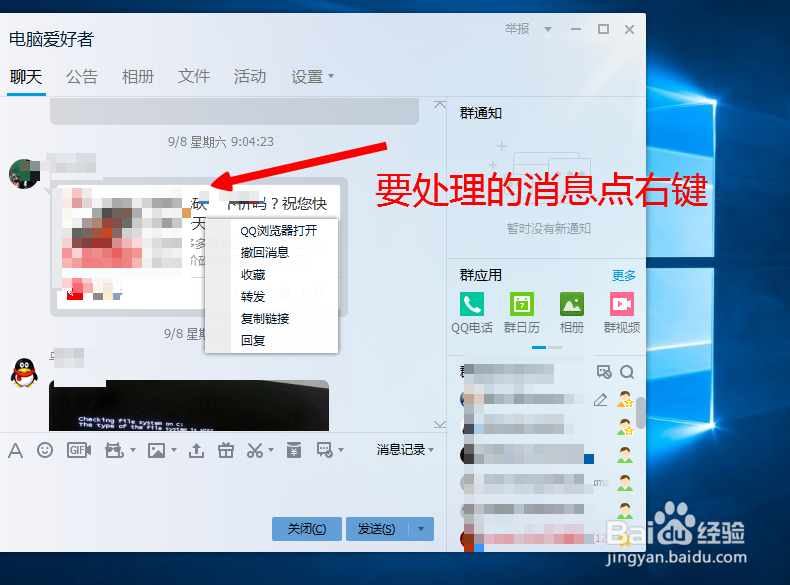Open the black screen photo in chat

click(x=189, y=406)
